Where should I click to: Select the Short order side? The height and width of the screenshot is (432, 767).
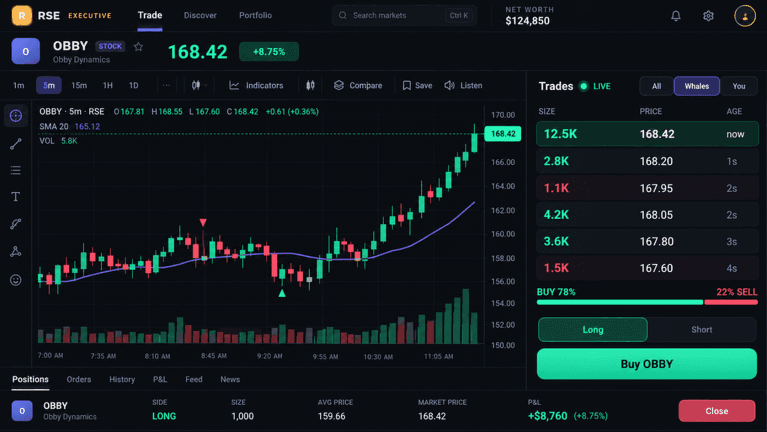[701, 329]
